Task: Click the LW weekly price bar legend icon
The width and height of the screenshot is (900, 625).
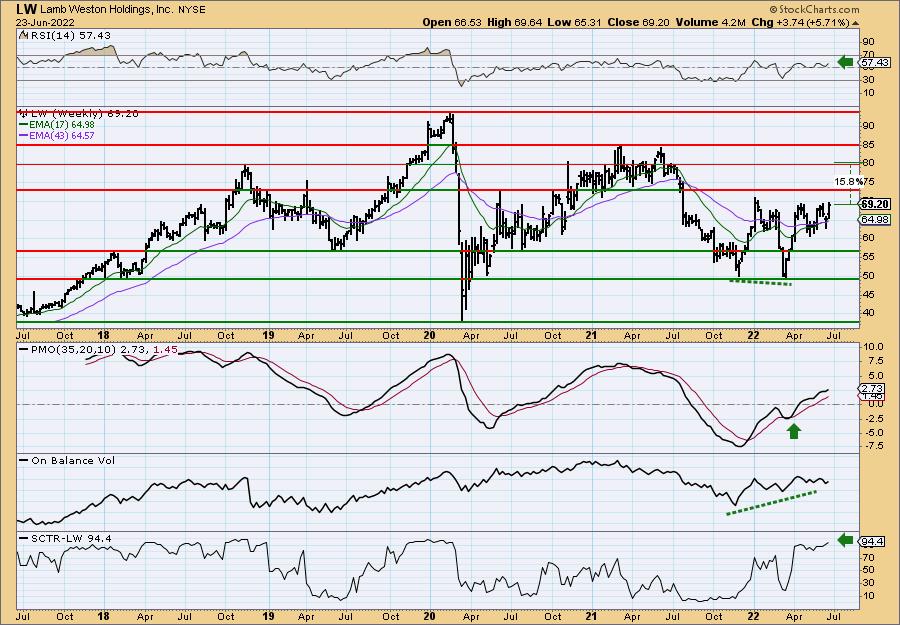Action: coord(23,114)
